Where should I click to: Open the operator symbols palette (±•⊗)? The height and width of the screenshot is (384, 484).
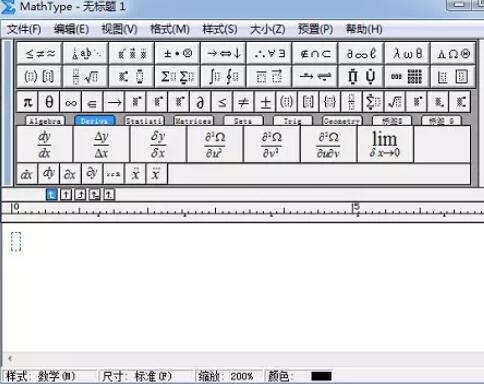[177, 53]
